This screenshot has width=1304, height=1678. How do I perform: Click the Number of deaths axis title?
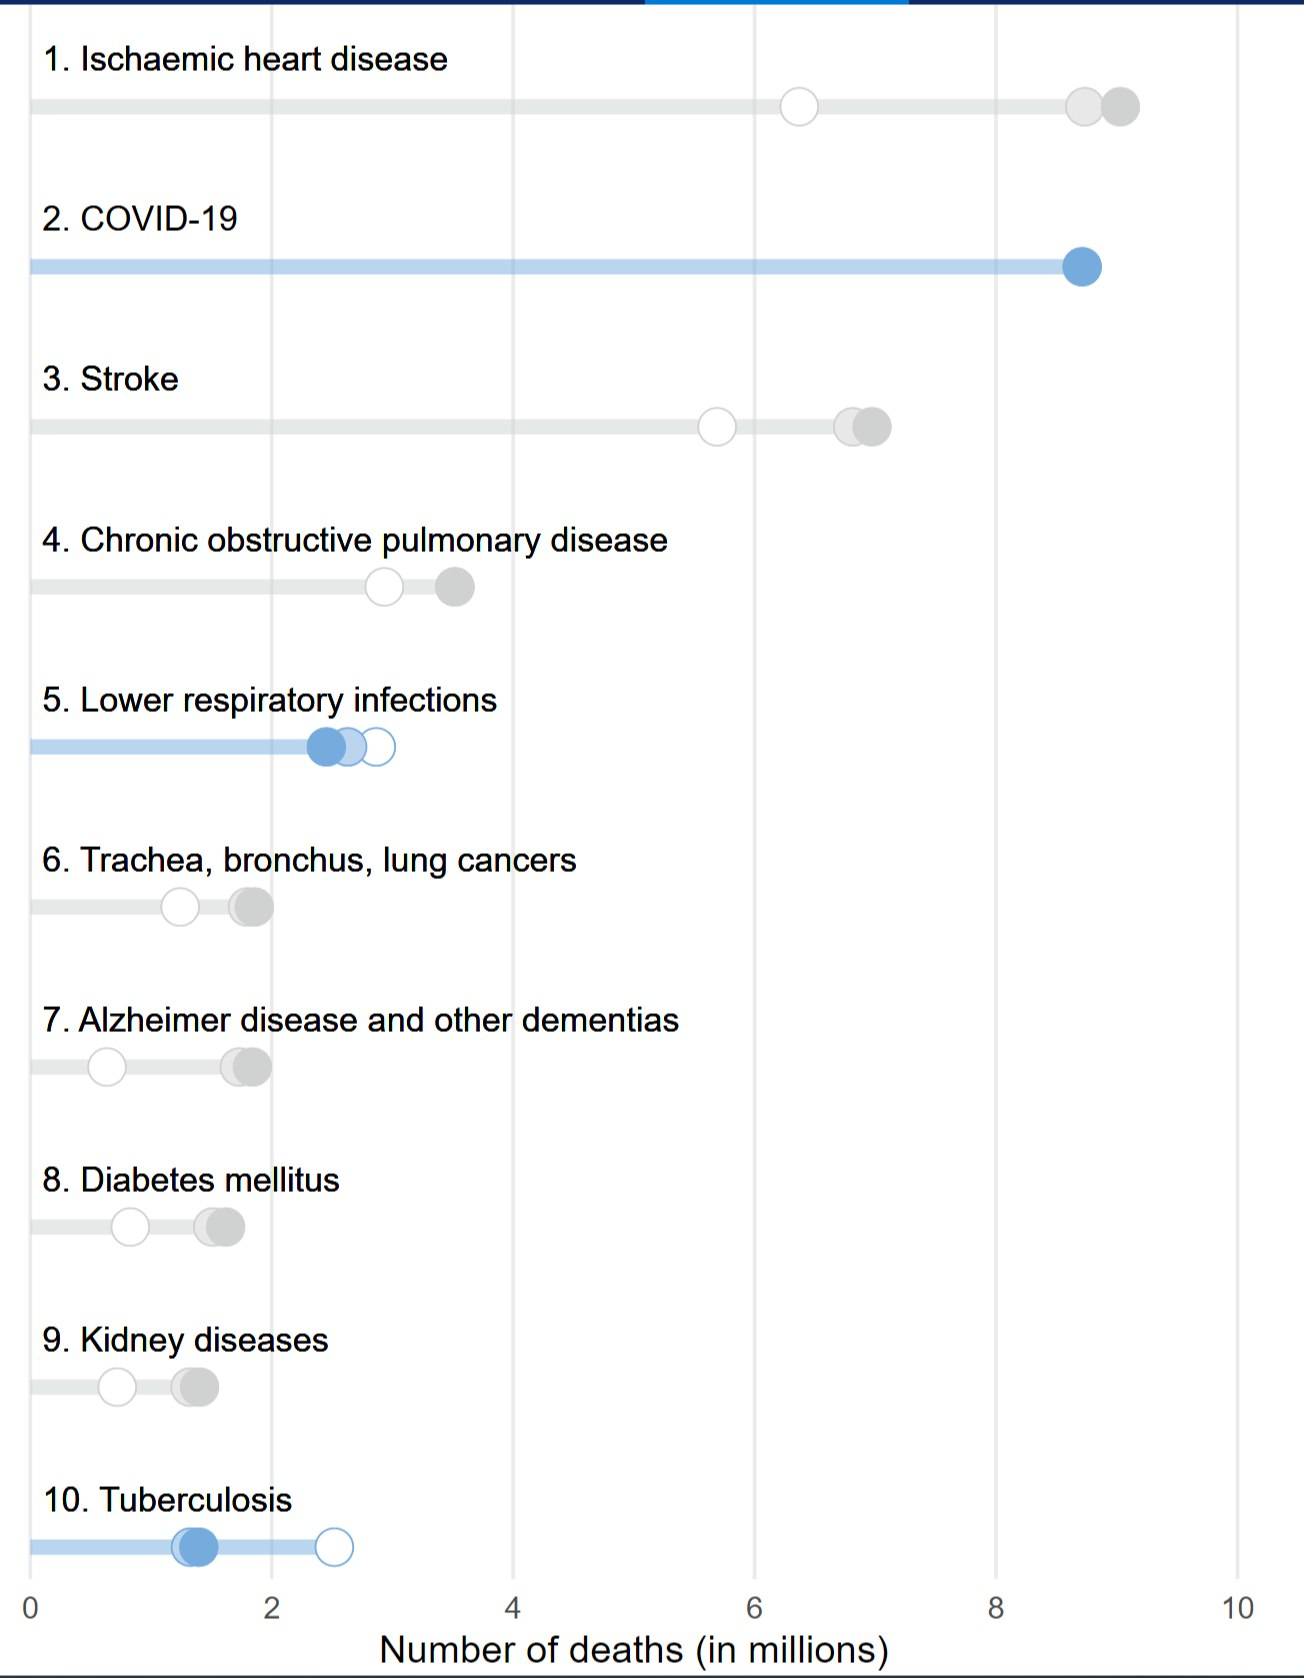click(634, 1650)
